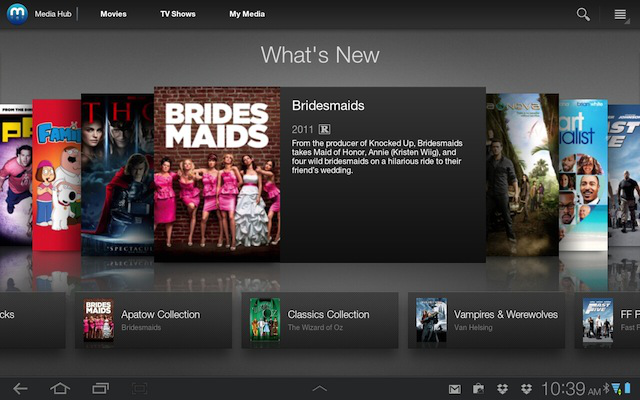Open the Vampires & Werewolves card
This screenshot has height=400, width=640.
click(487, 320)
